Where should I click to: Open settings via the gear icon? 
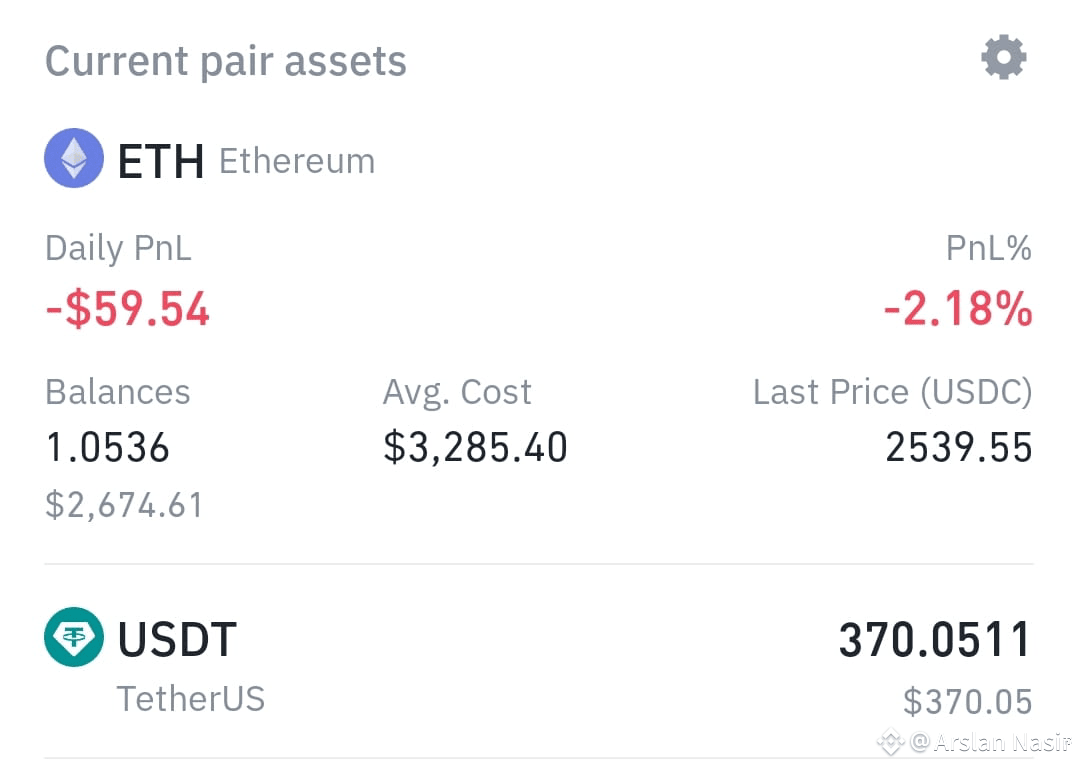pos(1004,57)
